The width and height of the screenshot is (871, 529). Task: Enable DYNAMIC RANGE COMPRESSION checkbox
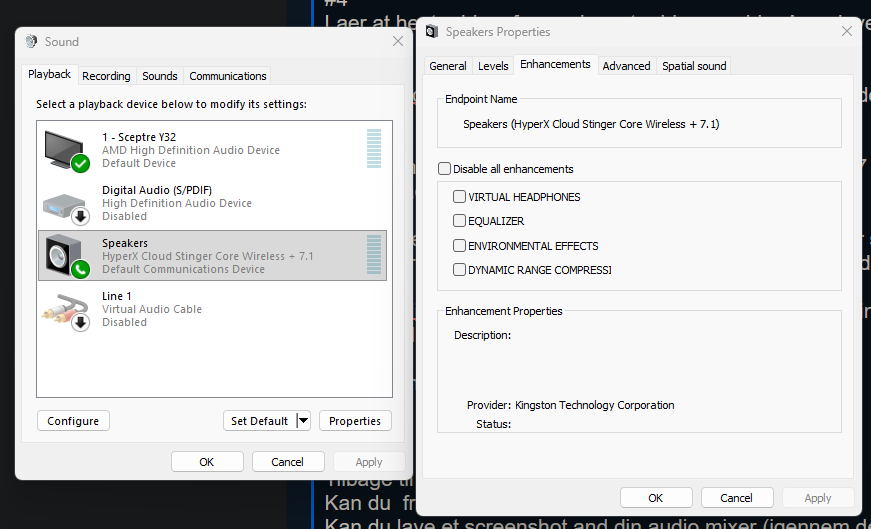pos(459,270)
